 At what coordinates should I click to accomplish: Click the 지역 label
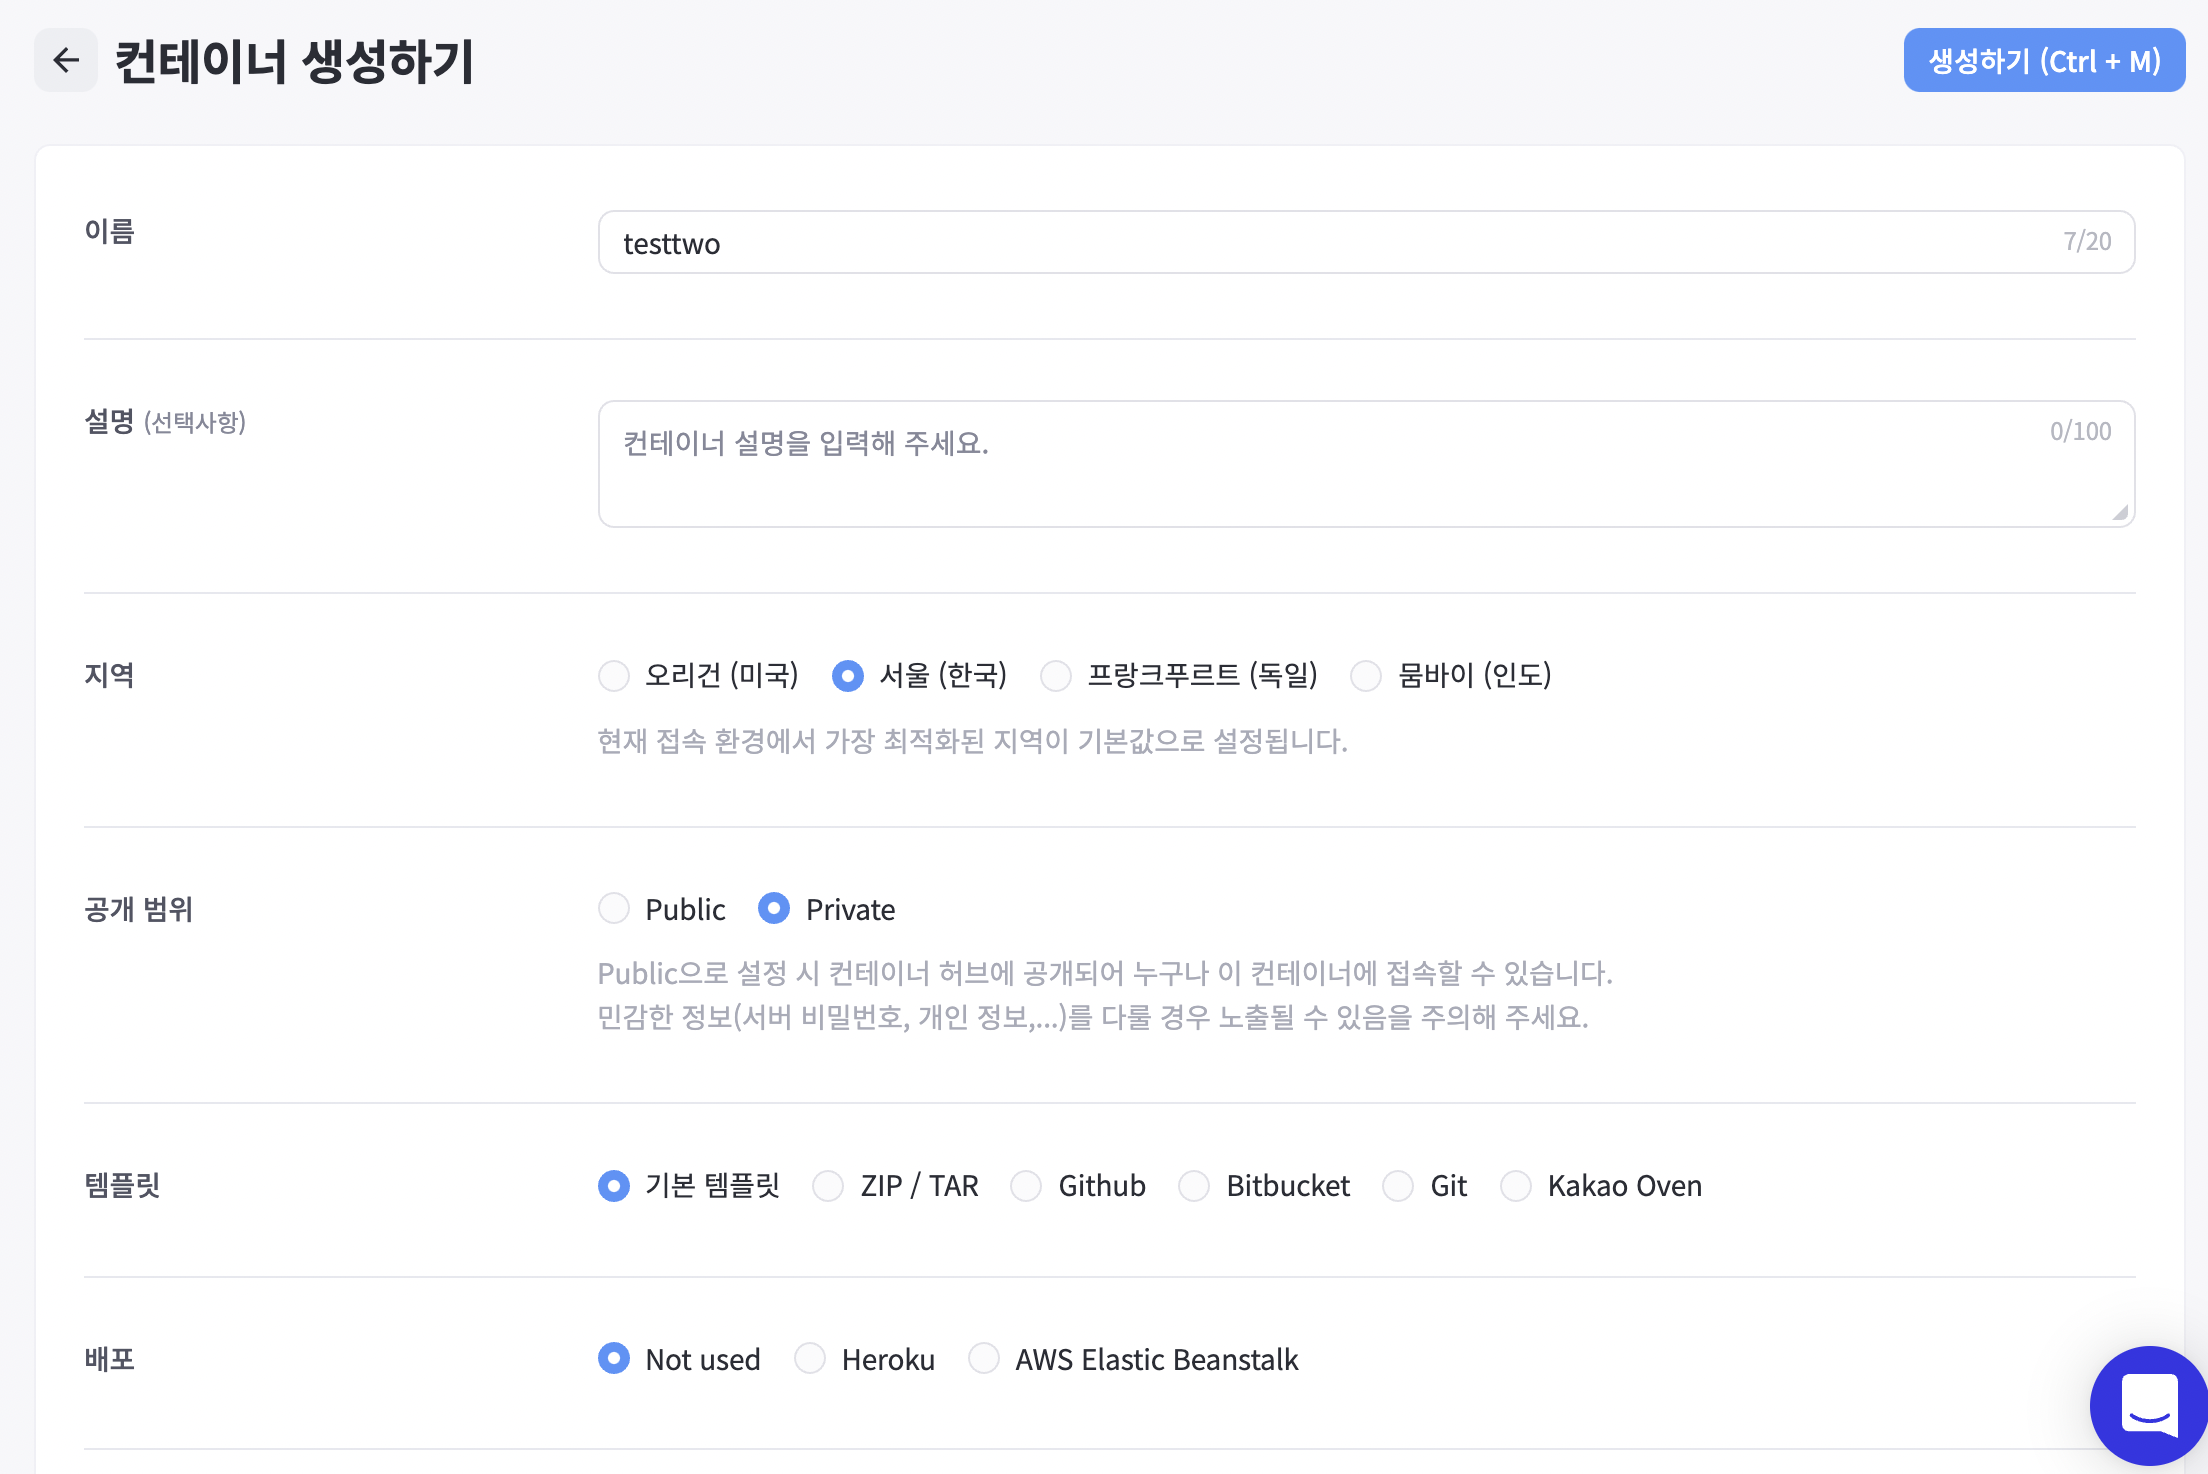pos(109,675)
